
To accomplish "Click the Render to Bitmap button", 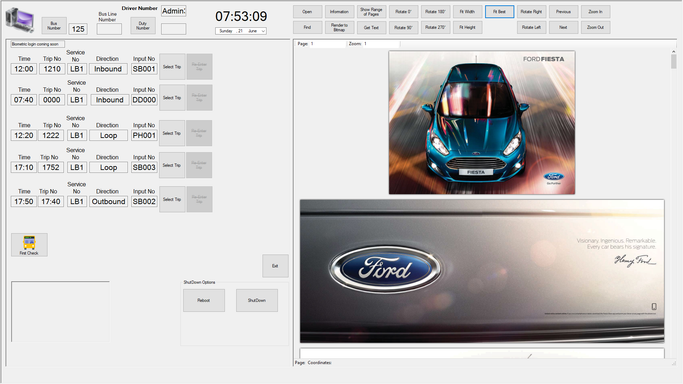I will pyautogui.click(x=339, y=27).
